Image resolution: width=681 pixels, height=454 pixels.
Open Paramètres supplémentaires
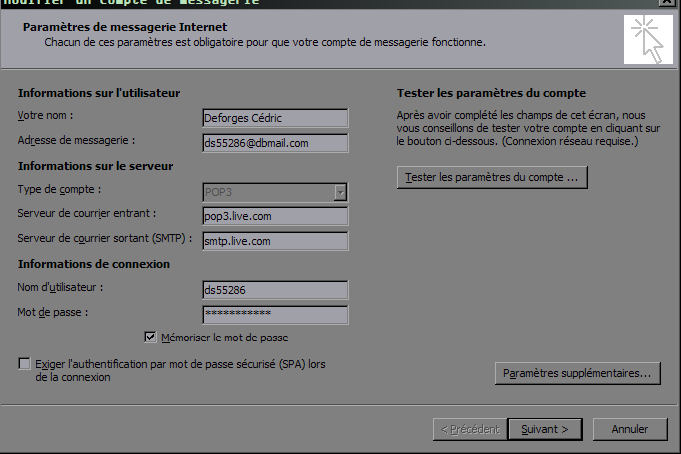(x=578, y=374)
